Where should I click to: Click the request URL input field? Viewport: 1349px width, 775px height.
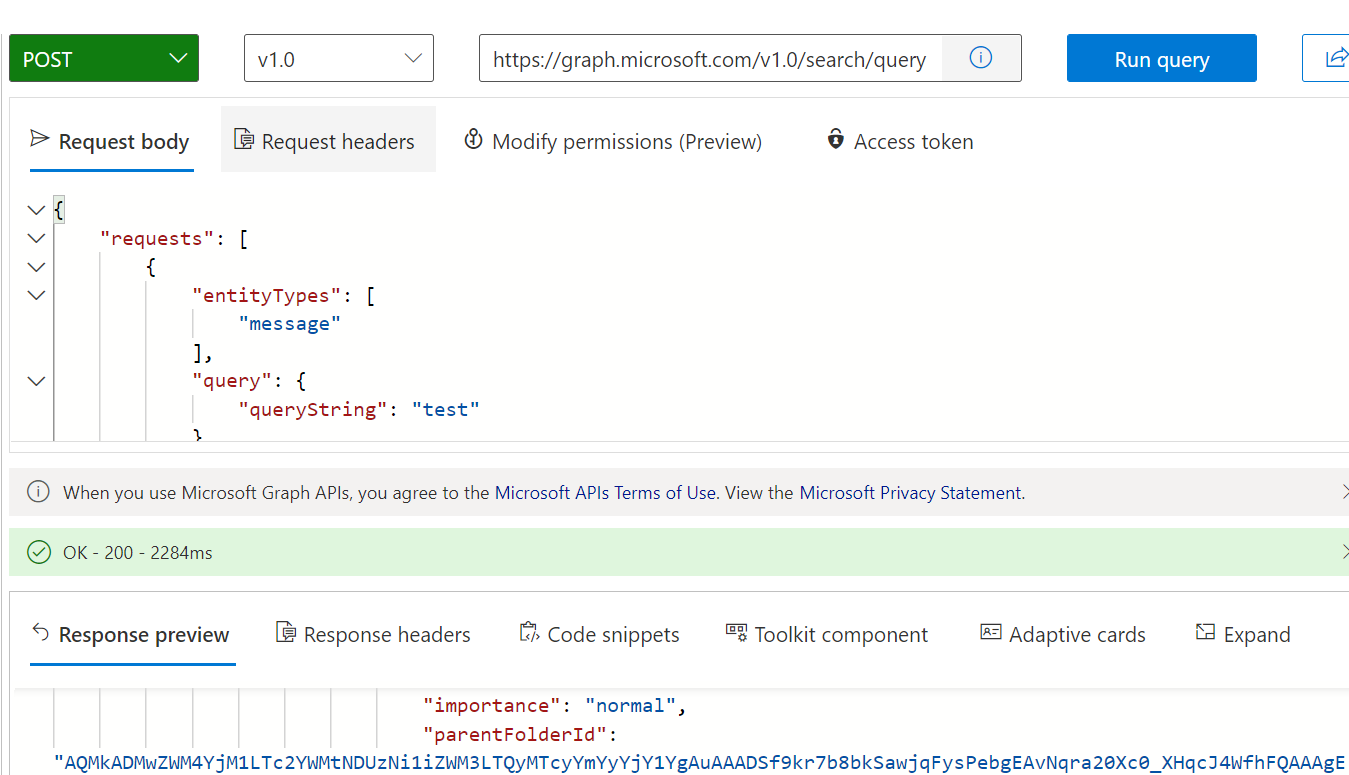click(710, 58)
